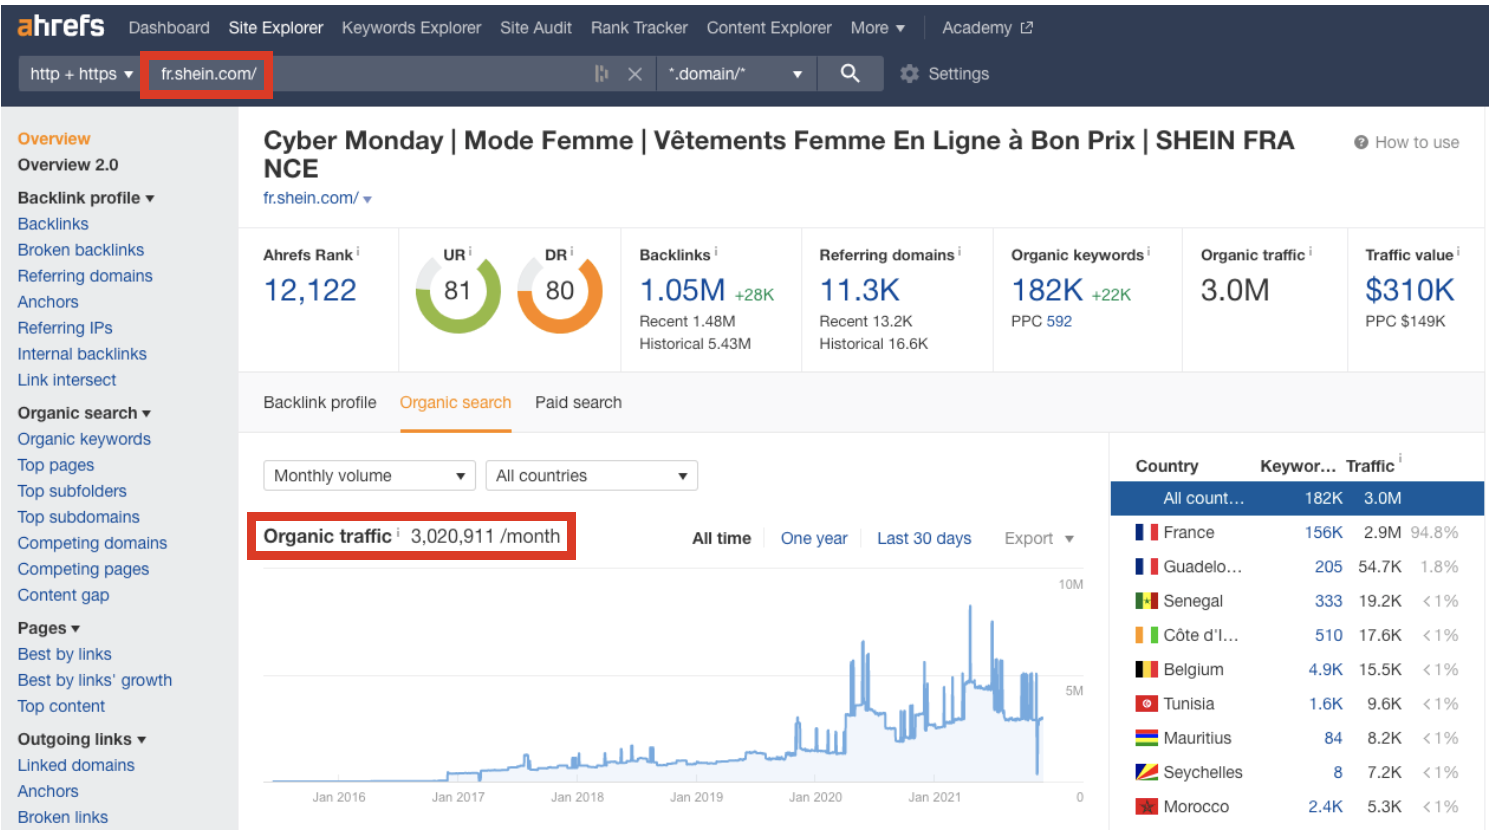Image resolution: width=1490 pixels, height=830 pixels.
Task: Click the Mauritius flag icon
Action: [x=1146, y=738]
